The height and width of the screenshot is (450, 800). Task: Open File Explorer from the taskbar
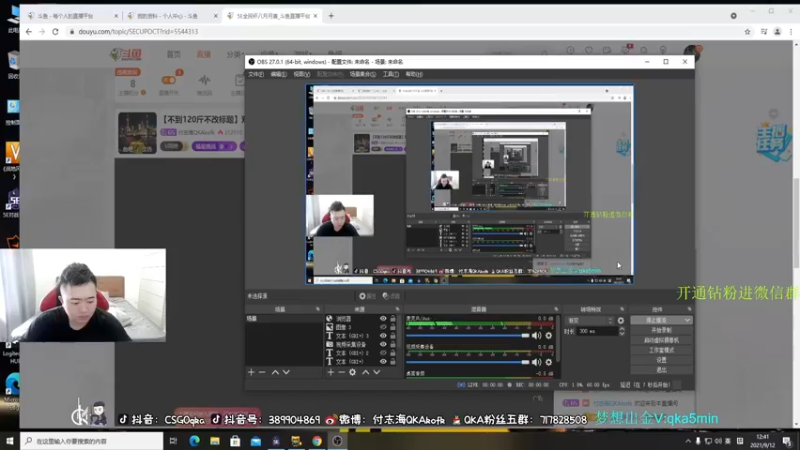[215, 441]
